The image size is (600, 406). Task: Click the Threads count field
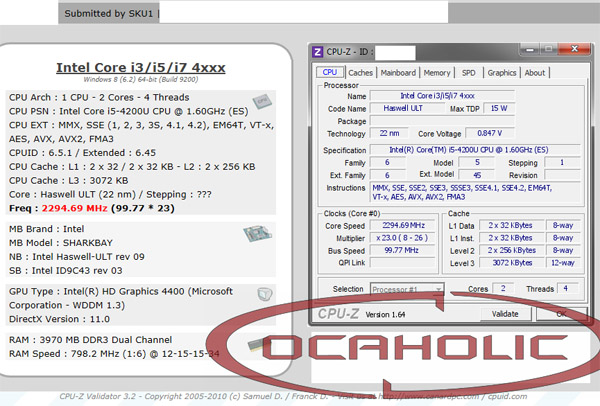pyautogui.click(x=568, y=289)
